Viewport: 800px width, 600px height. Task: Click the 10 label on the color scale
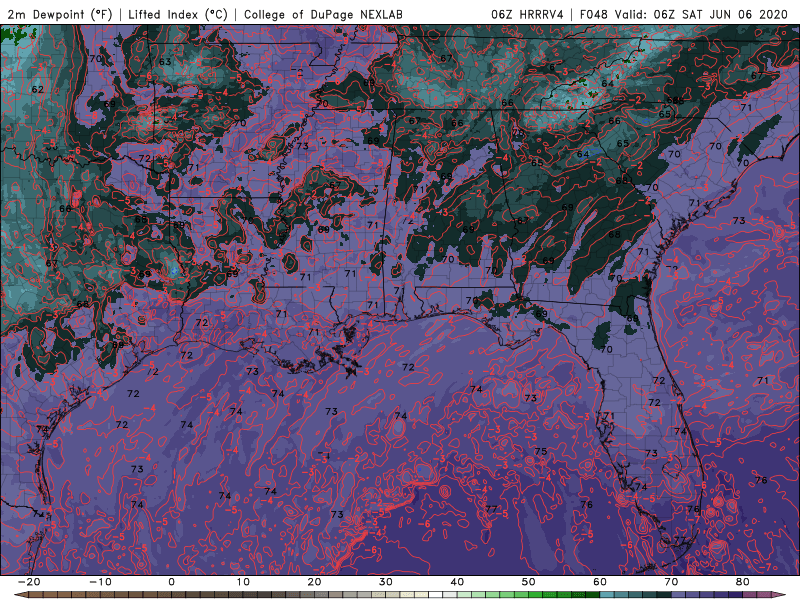tap(243, 582)
